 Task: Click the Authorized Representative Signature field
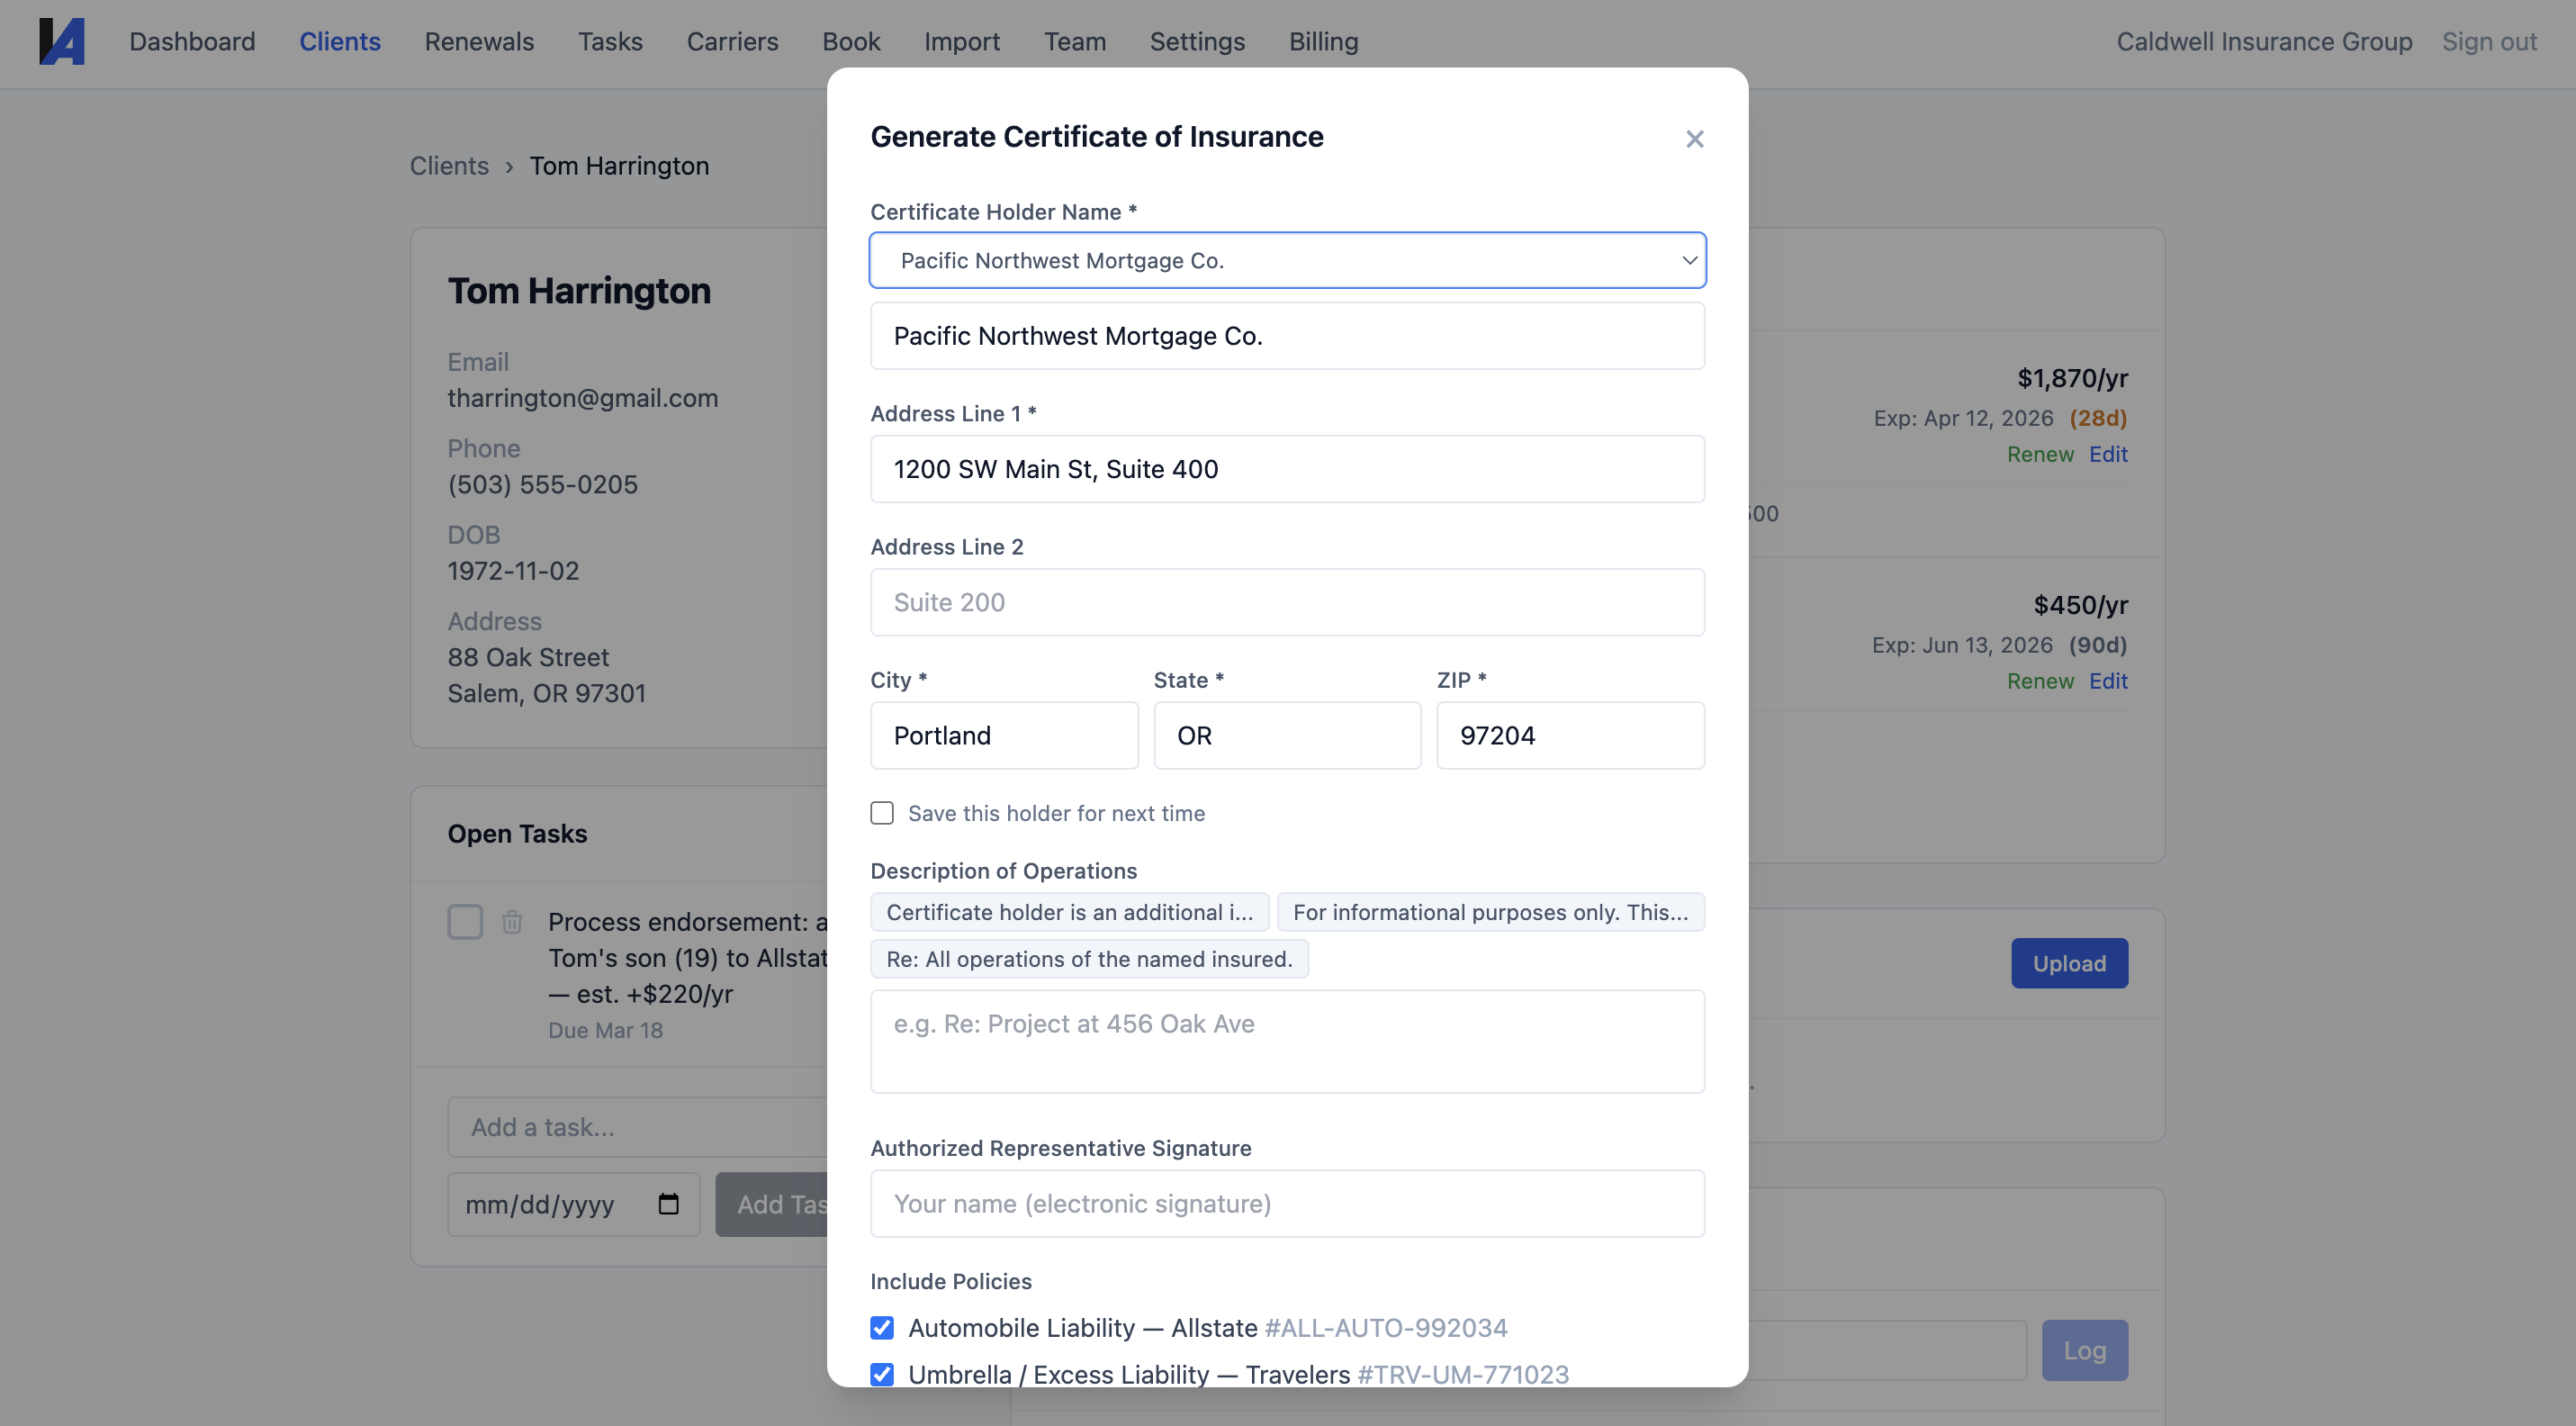(x=1287, y=1204)
